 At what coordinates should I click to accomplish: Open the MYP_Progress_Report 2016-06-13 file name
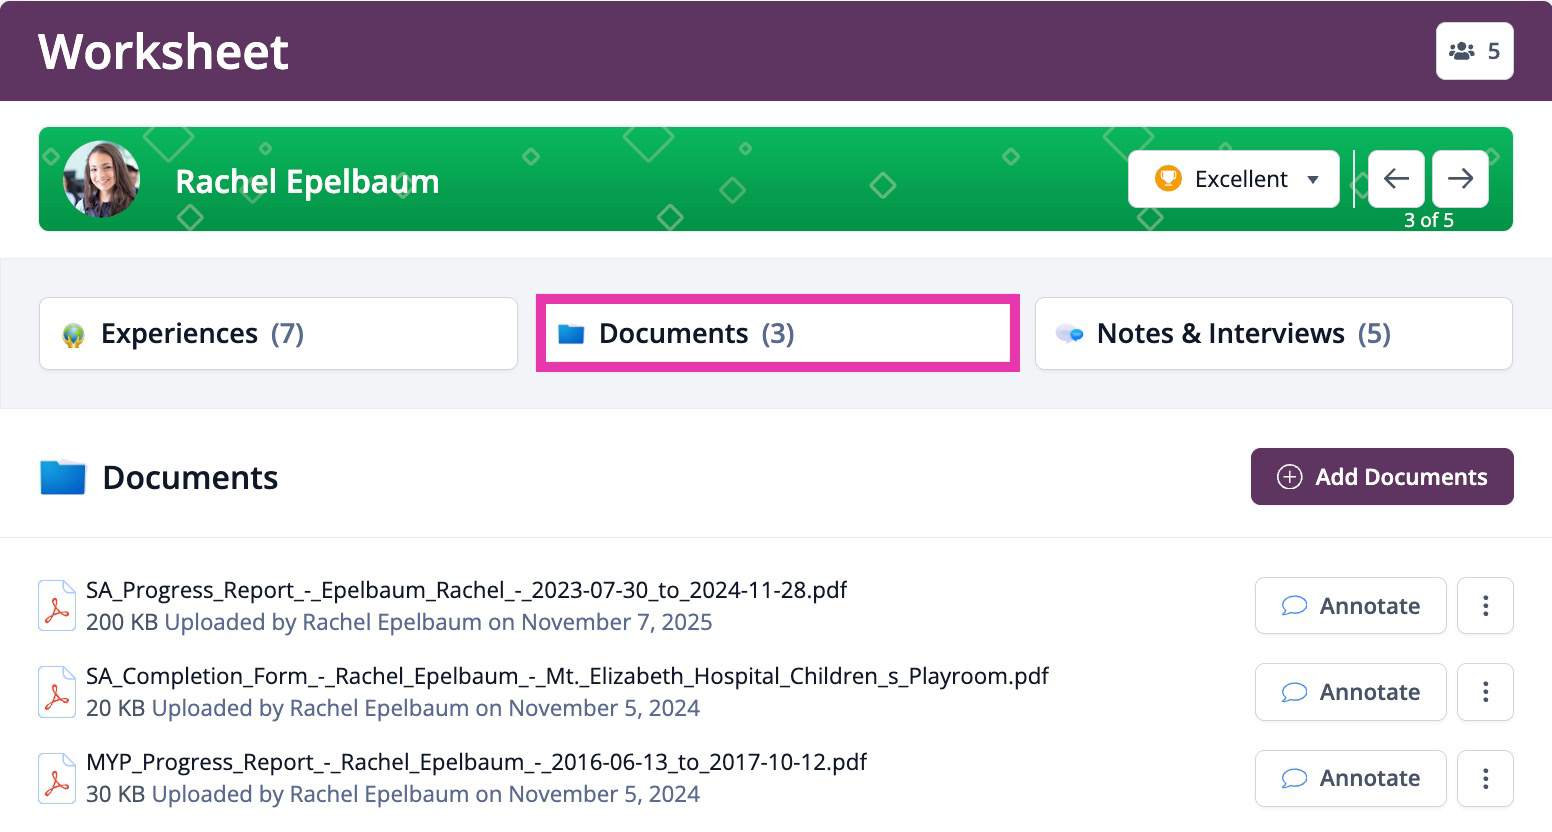pyautogui.click(x=476, y=763)
